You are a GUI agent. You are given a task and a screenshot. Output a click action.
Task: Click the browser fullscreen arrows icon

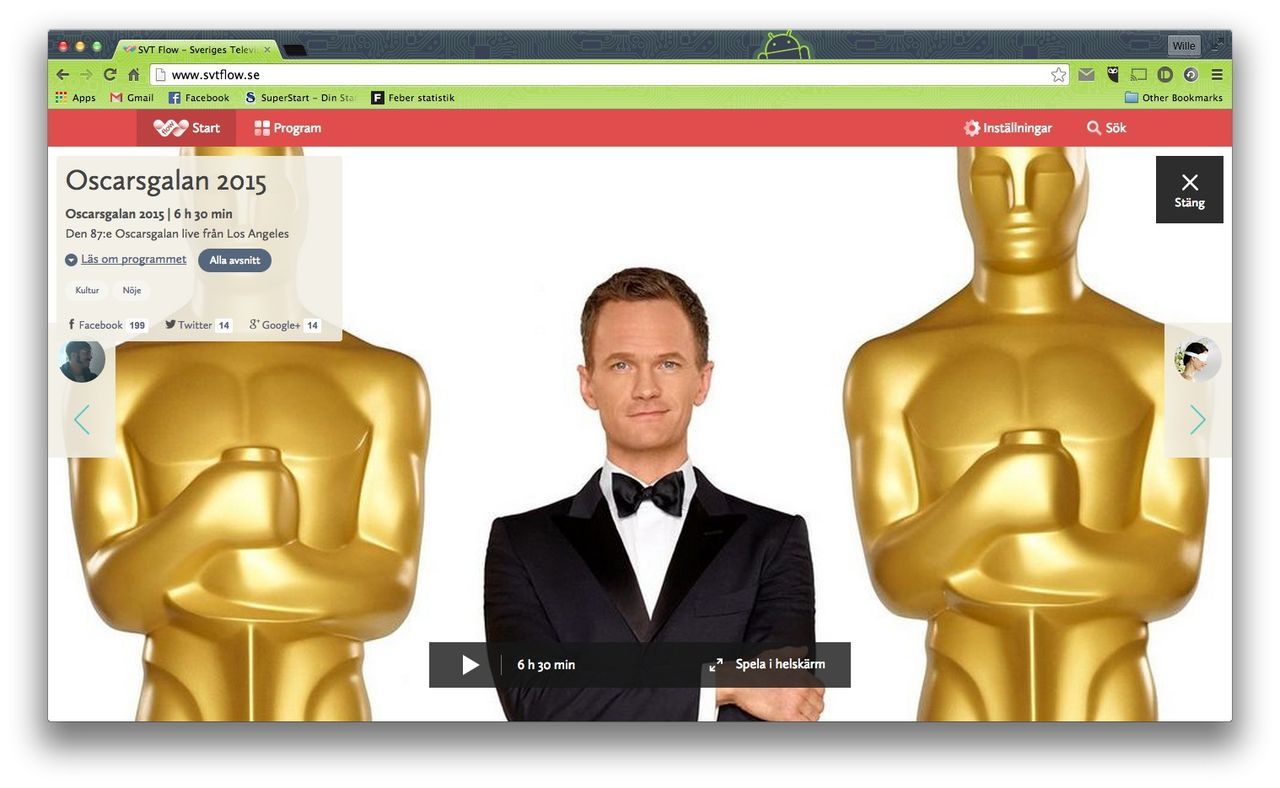pos(1217,45)
